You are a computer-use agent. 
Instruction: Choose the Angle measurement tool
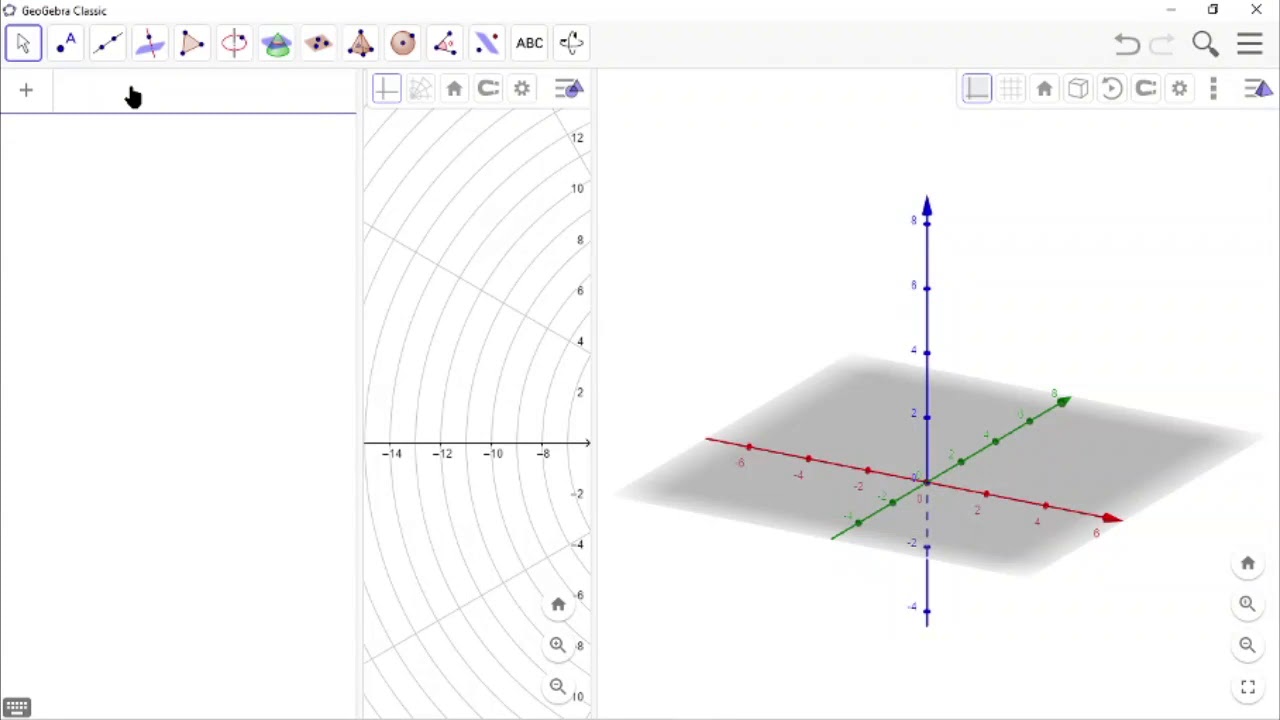click(x=445, y=43)
